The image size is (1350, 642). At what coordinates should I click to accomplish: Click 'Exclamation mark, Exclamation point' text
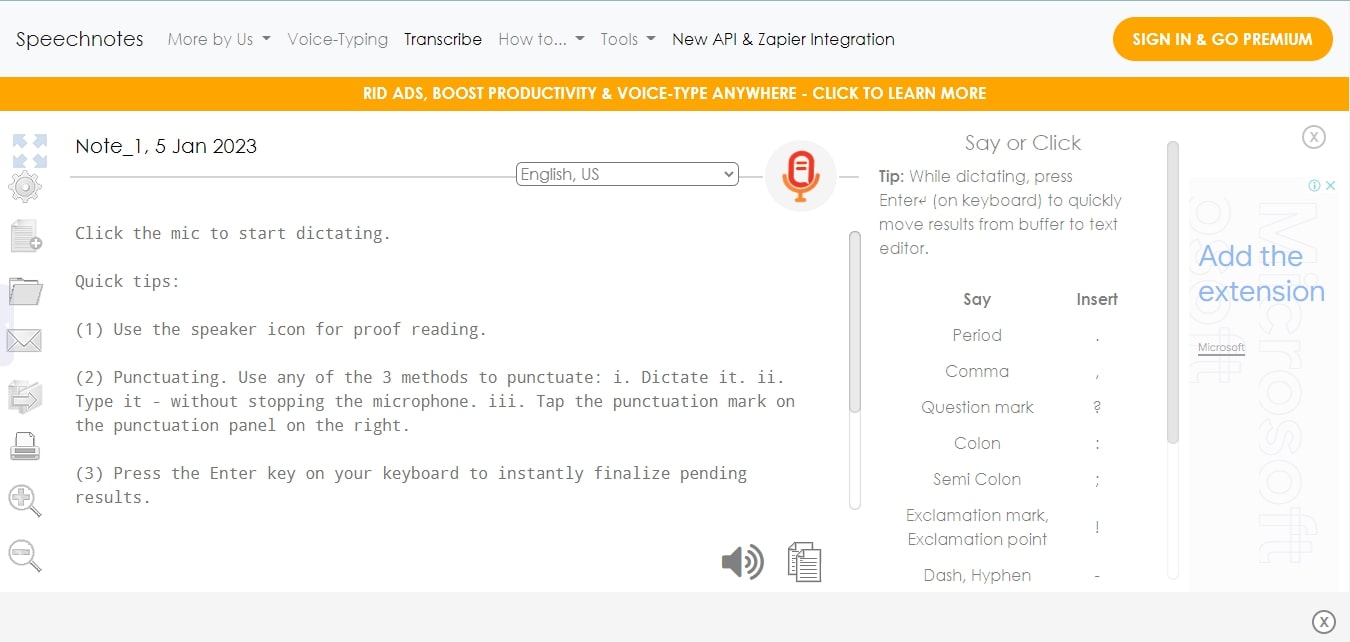[977, 527]
